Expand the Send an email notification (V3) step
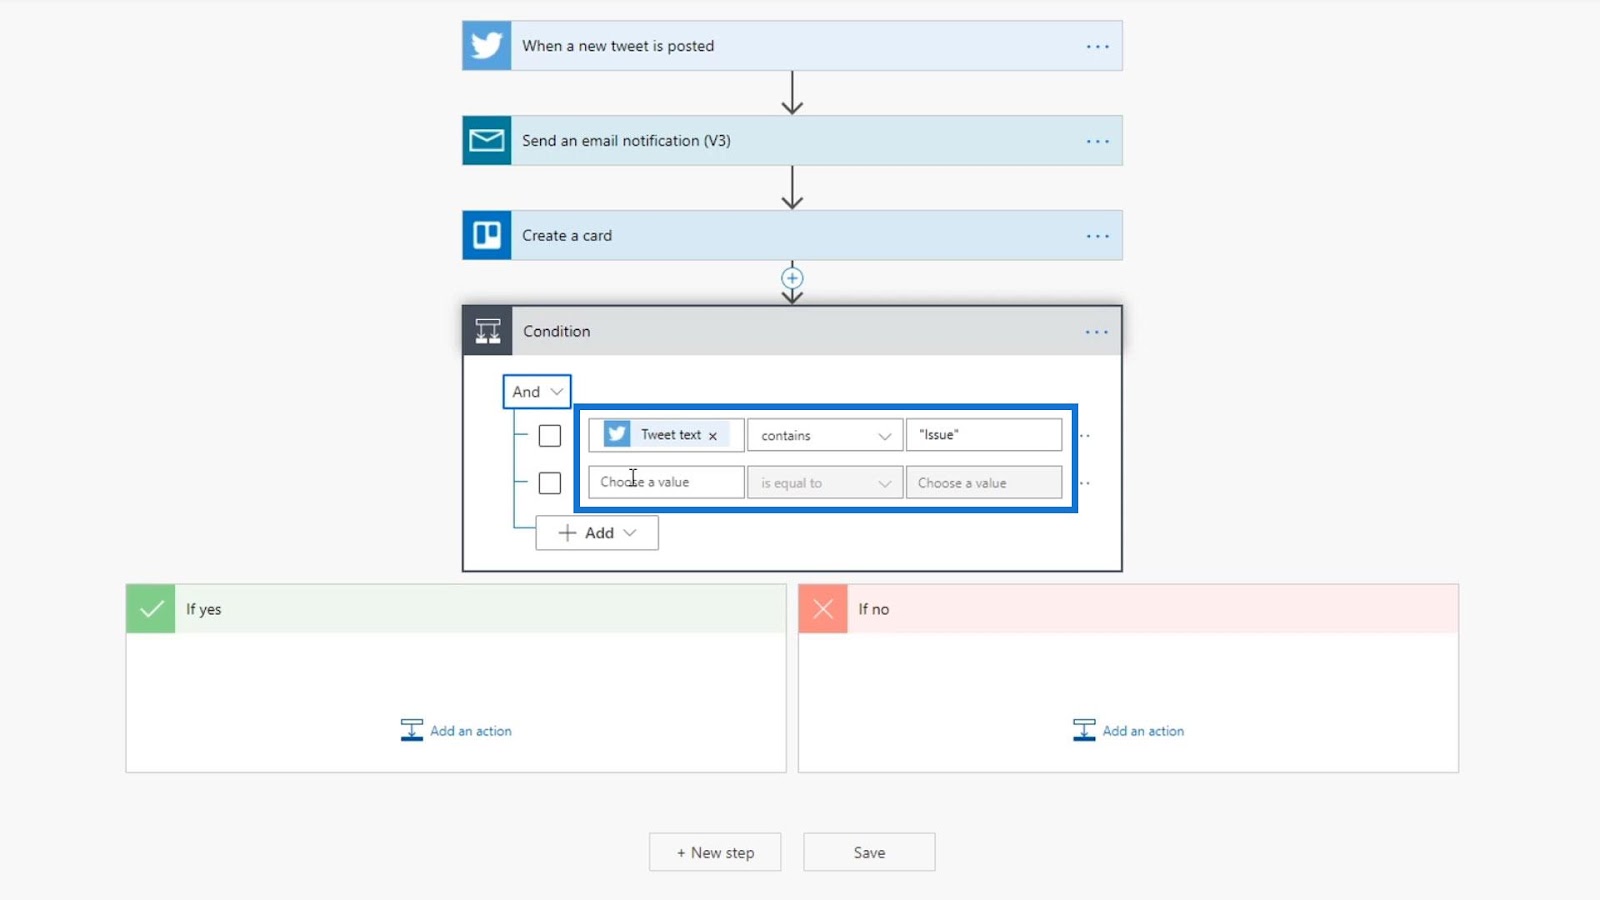Viewport: 1600px width, 900px height. pyautogui.click(x=792, y=141)
